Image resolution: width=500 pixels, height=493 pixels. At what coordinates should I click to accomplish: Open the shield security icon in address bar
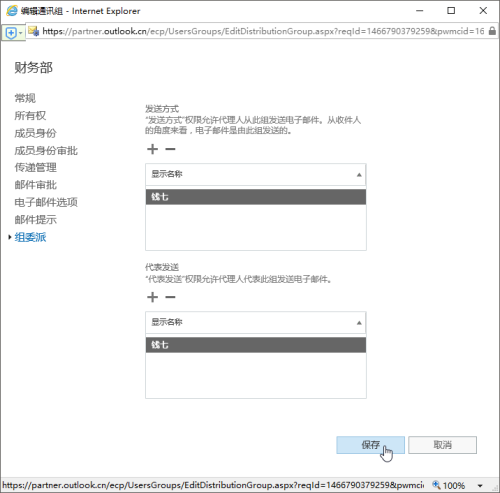[x=11, y=33]
